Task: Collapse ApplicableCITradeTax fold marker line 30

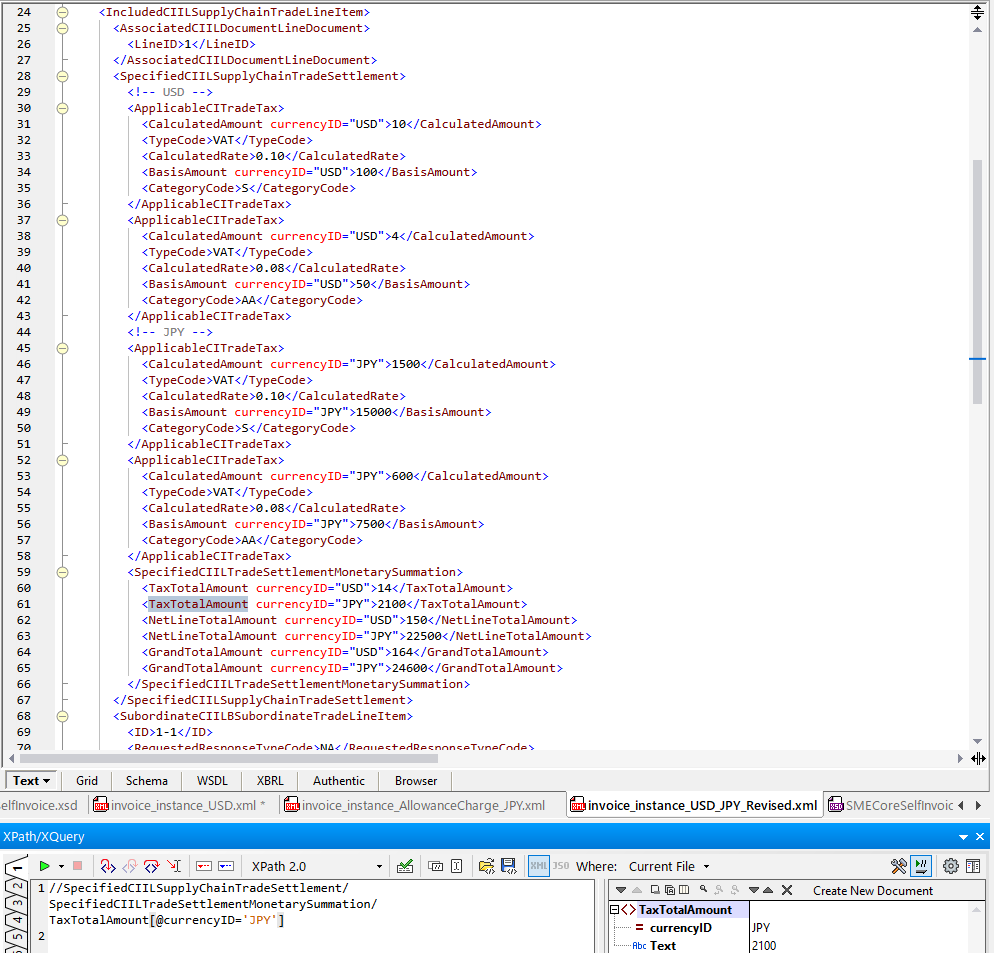Action: tap(62, 108)
